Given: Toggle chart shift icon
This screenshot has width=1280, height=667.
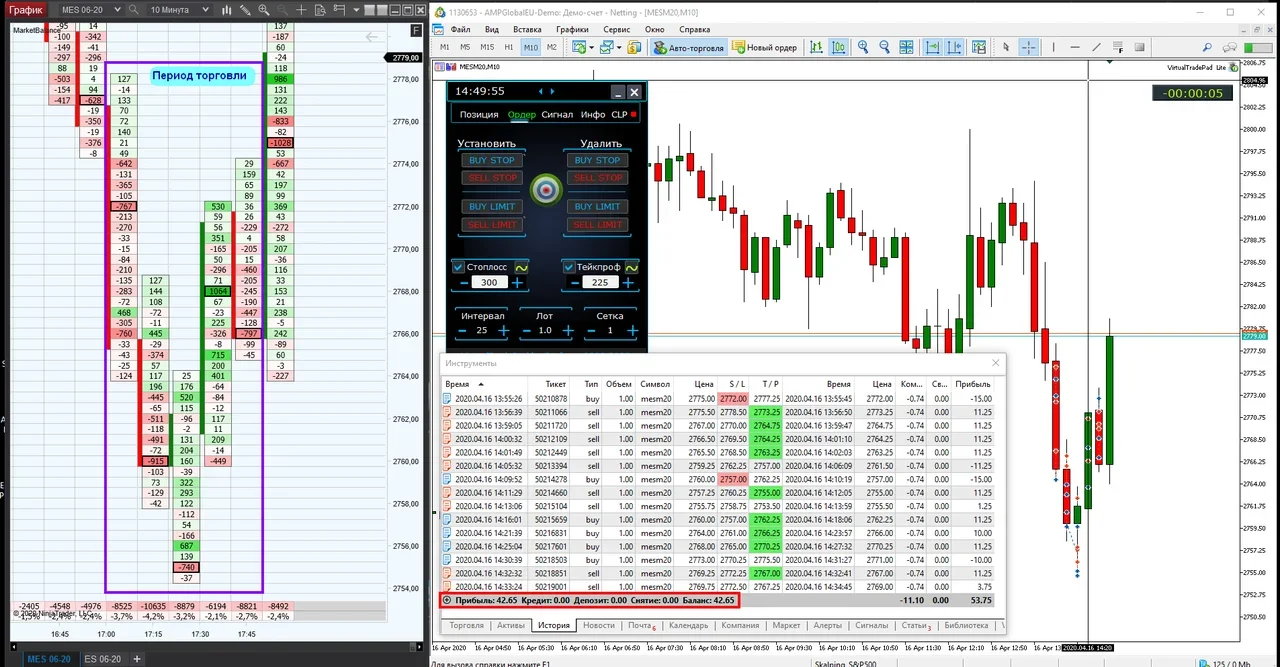Looking at the screenshot, I should (955, 47).
